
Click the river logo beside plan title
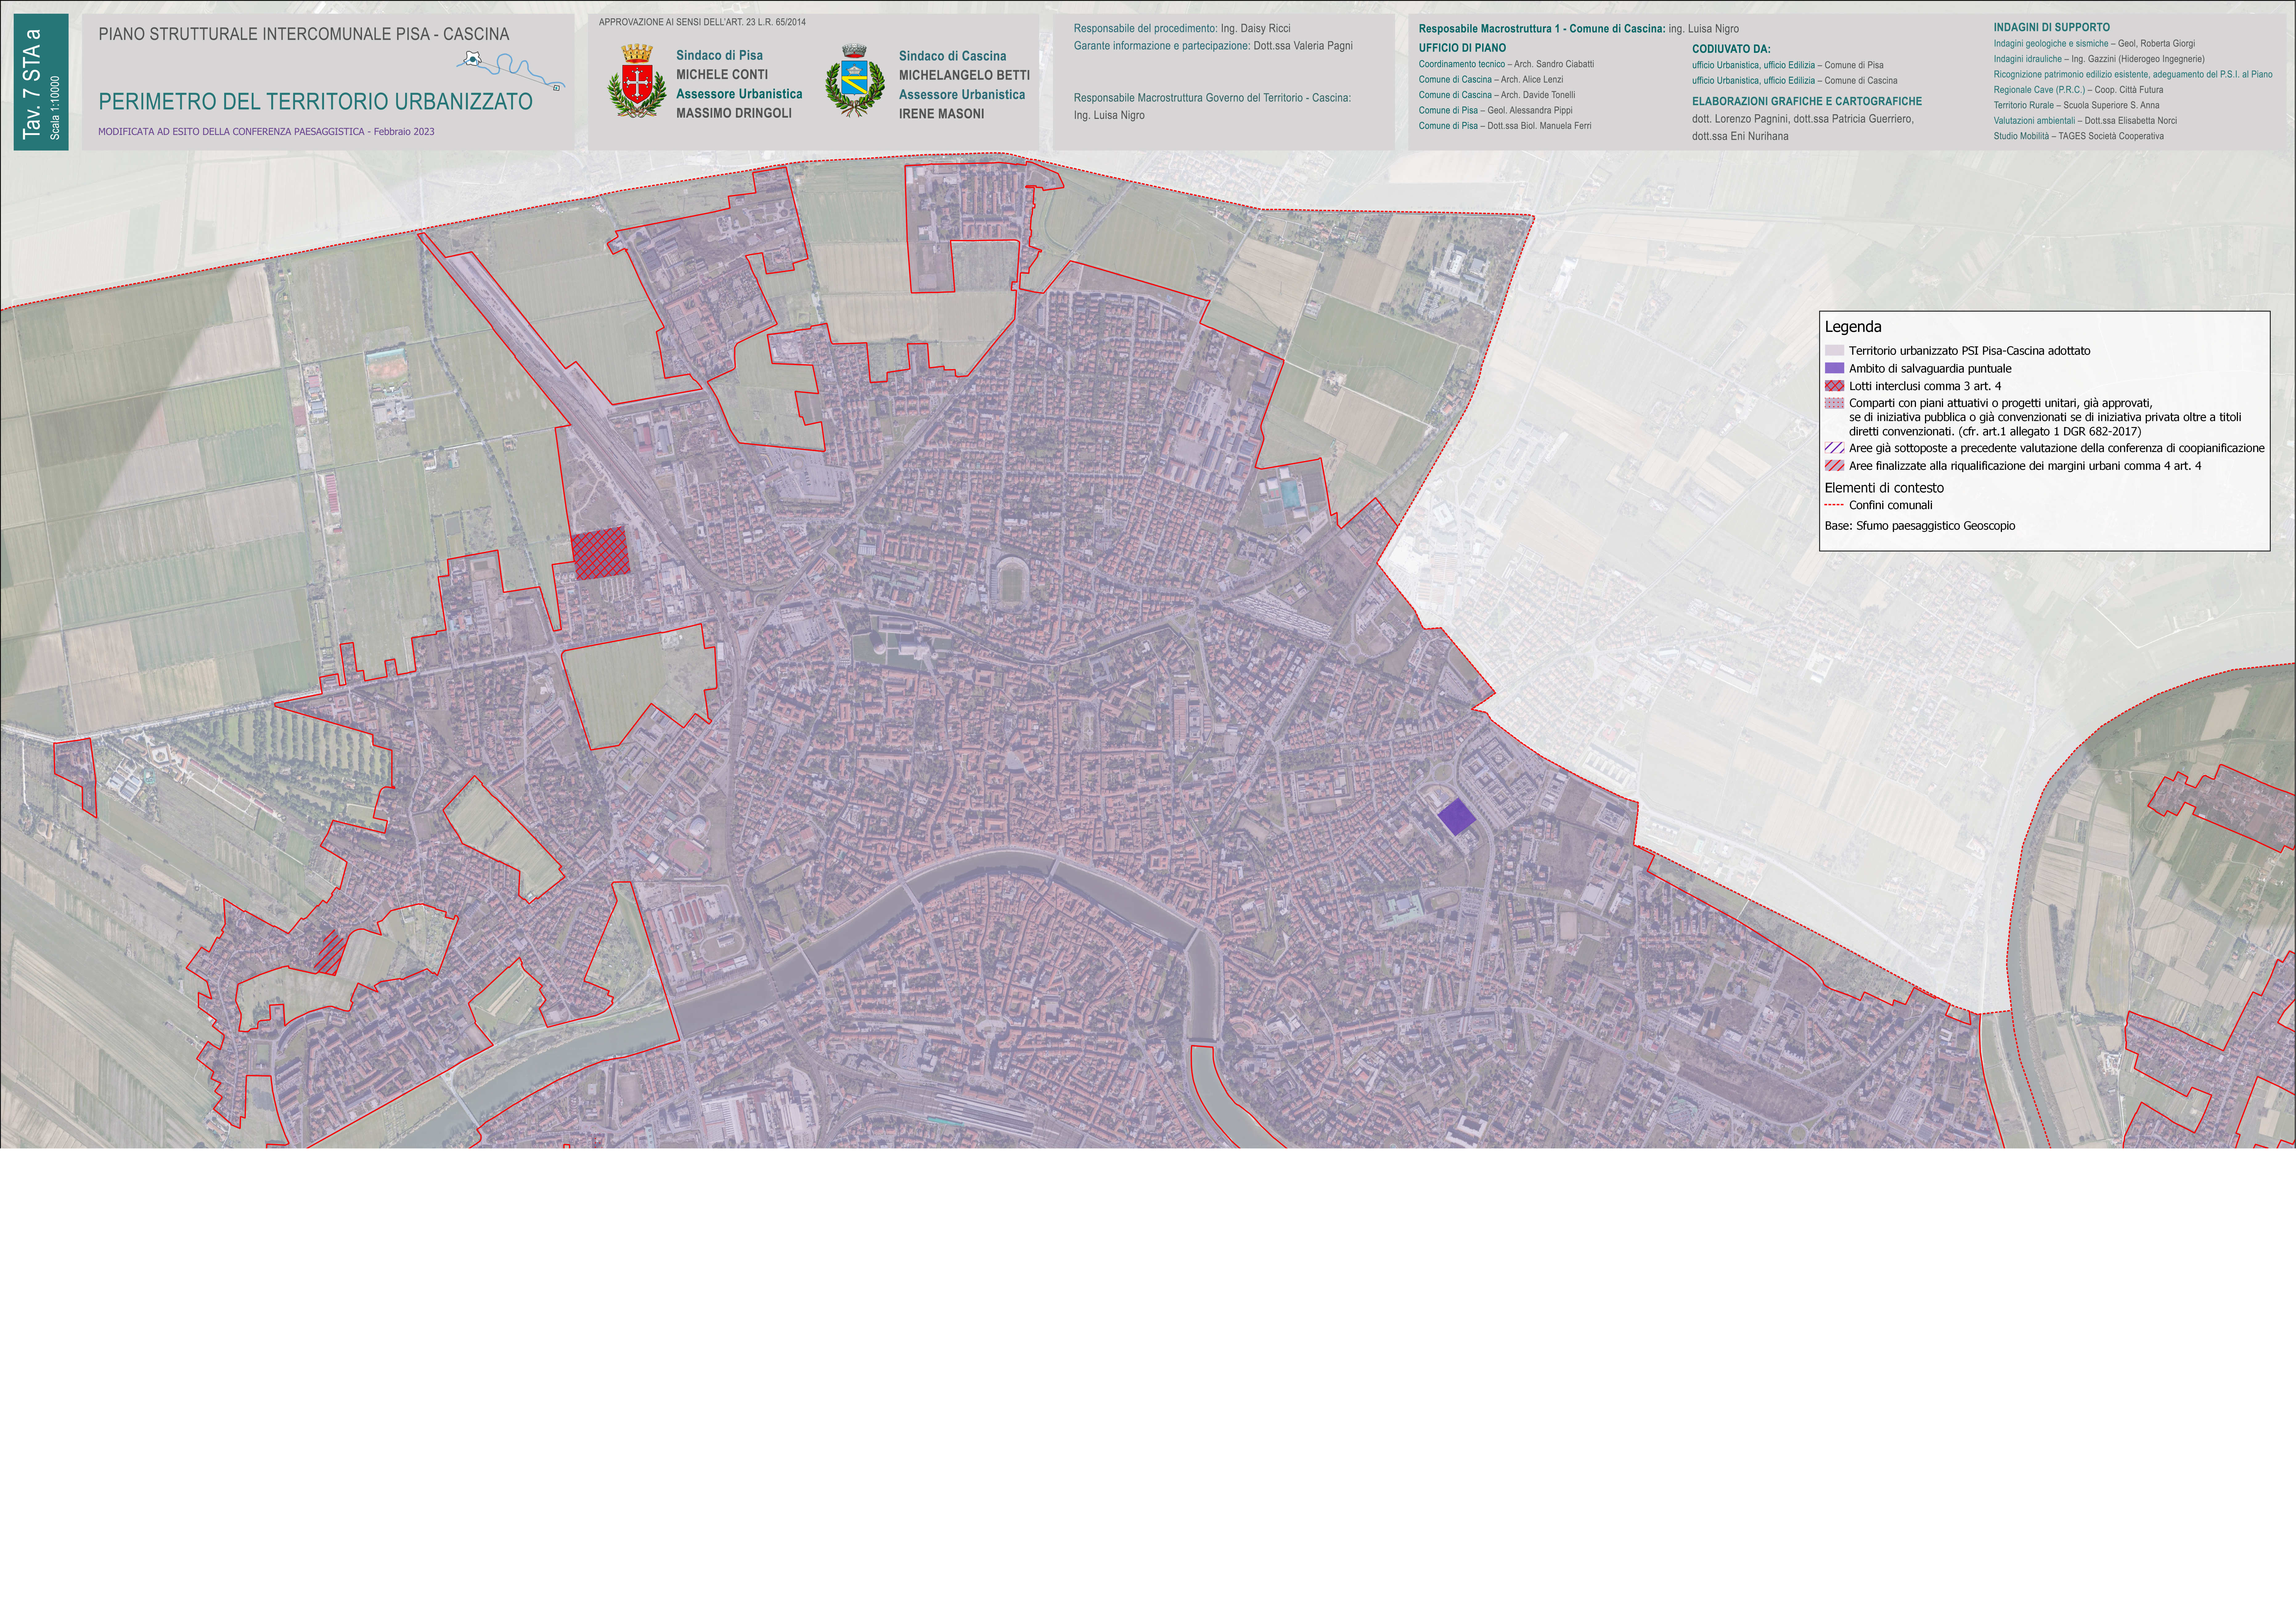pos(511,71)
